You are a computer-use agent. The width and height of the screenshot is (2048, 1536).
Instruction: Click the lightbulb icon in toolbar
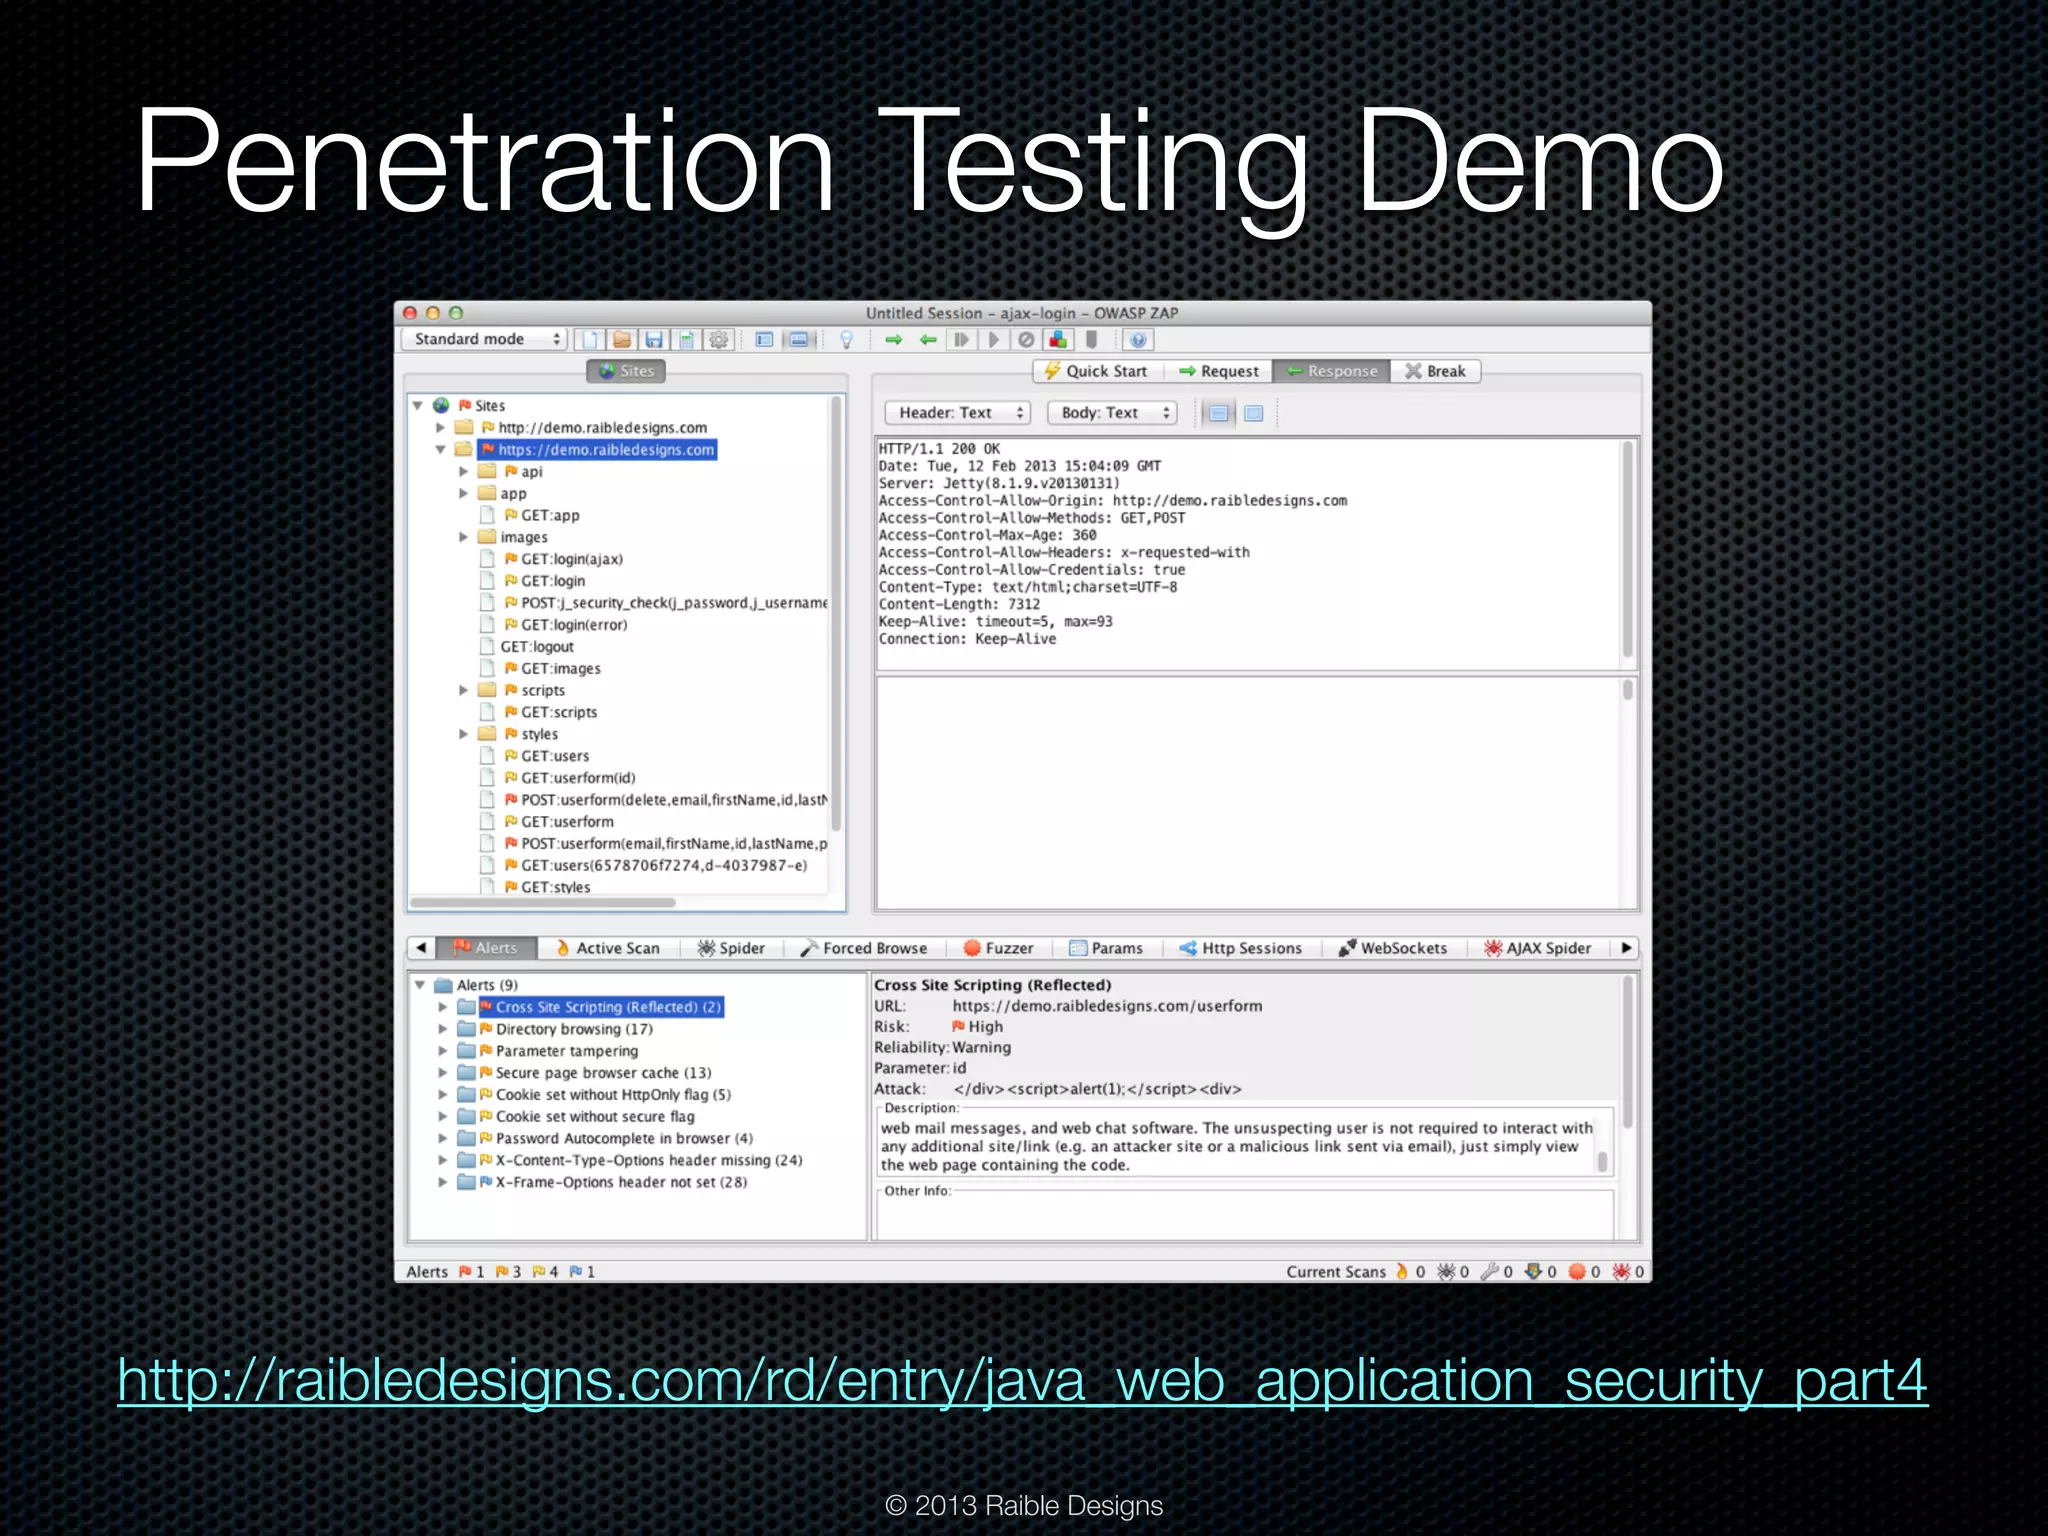pyautogui.click(x=846, y=340)
